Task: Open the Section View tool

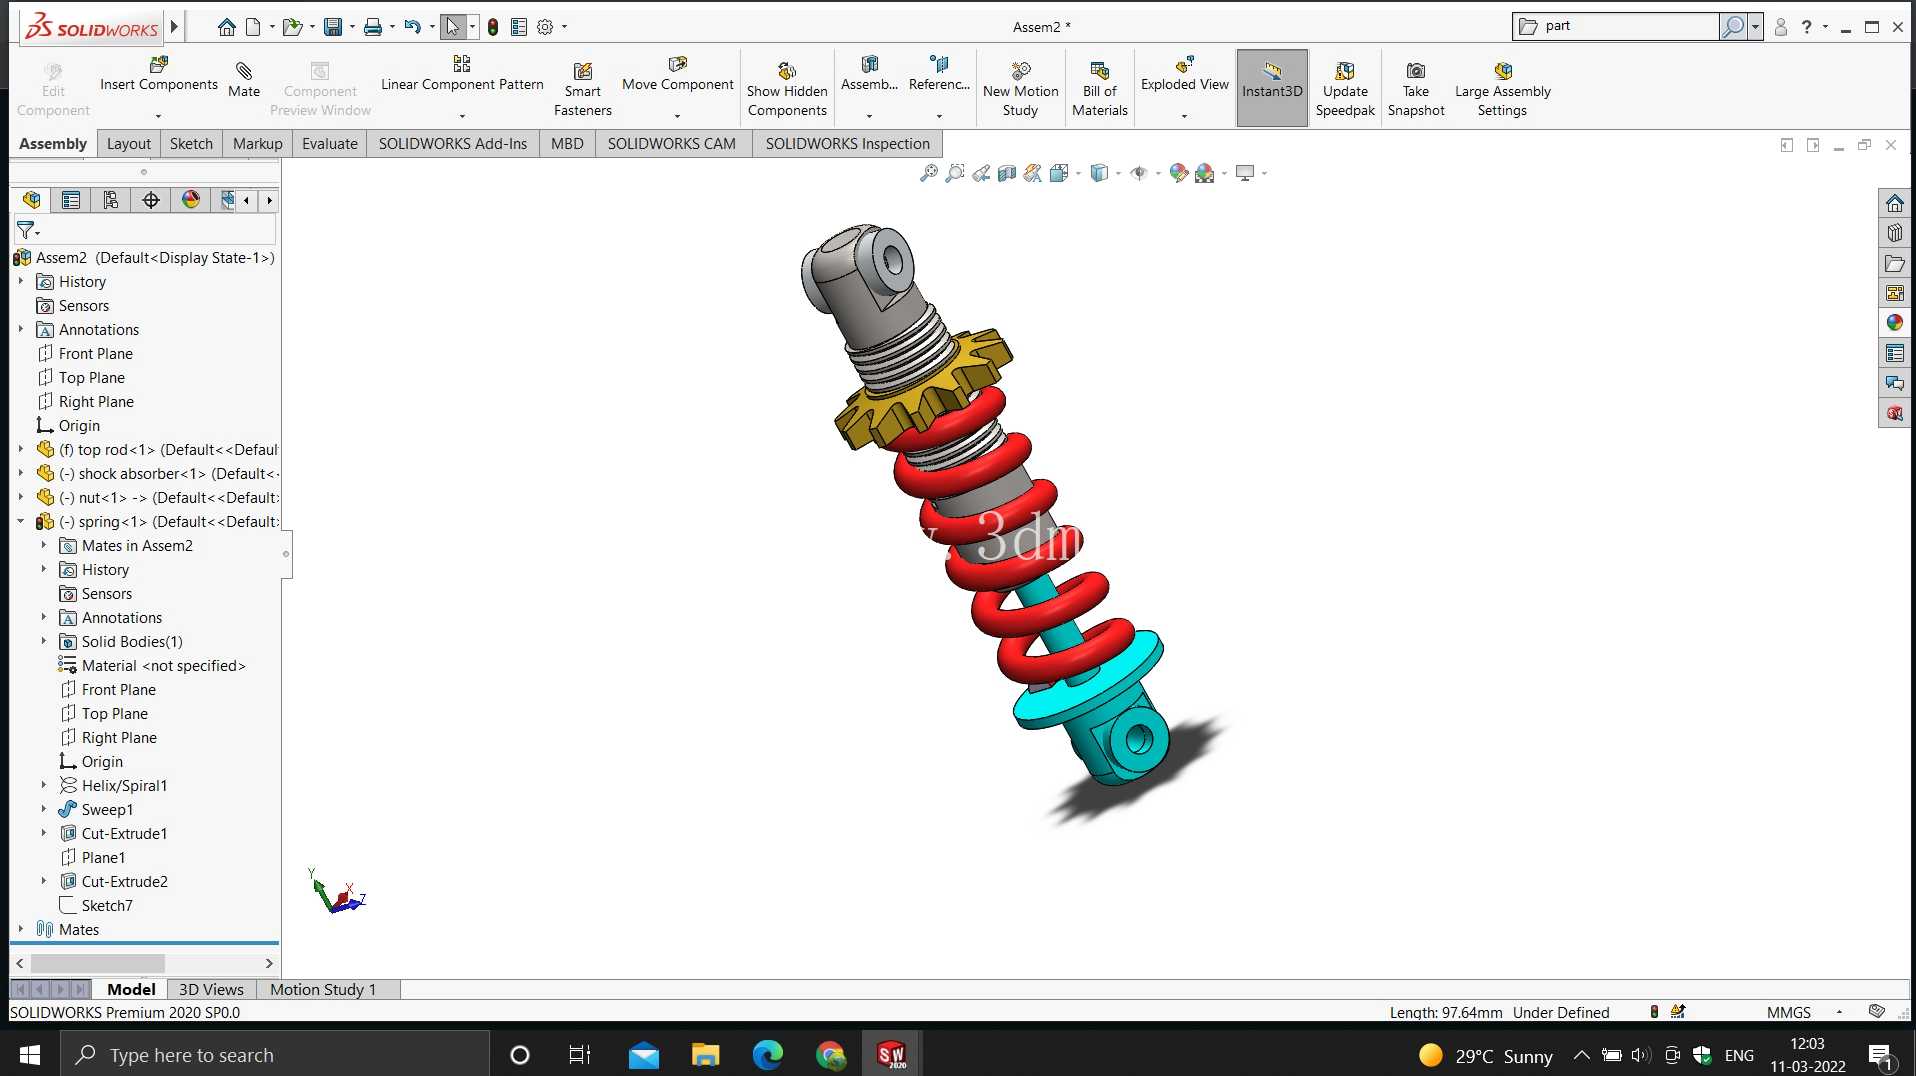Action: 1007,173
